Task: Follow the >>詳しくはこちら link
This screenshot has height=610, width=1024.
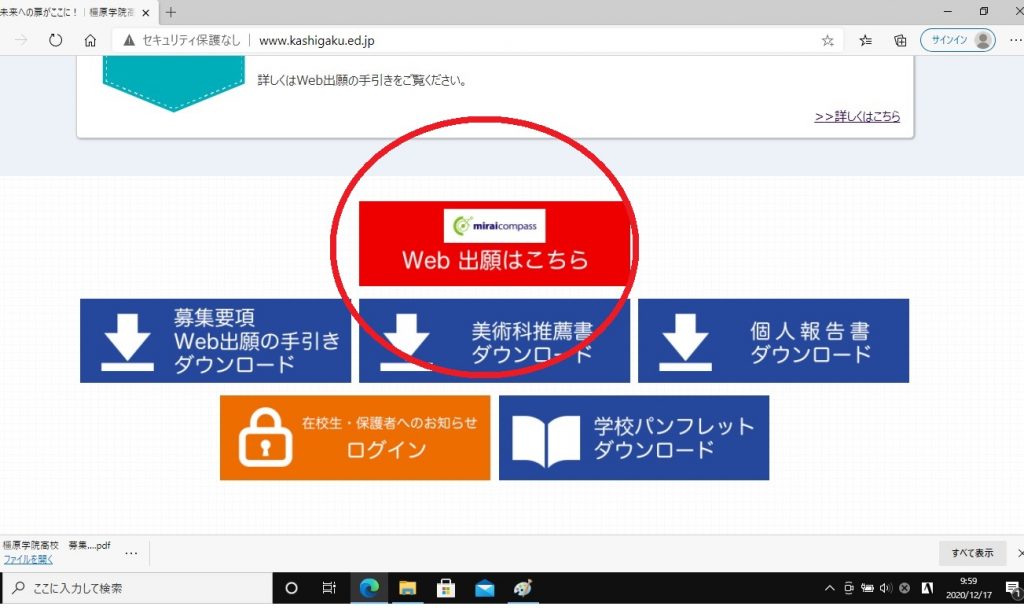Action: point(857,116)
